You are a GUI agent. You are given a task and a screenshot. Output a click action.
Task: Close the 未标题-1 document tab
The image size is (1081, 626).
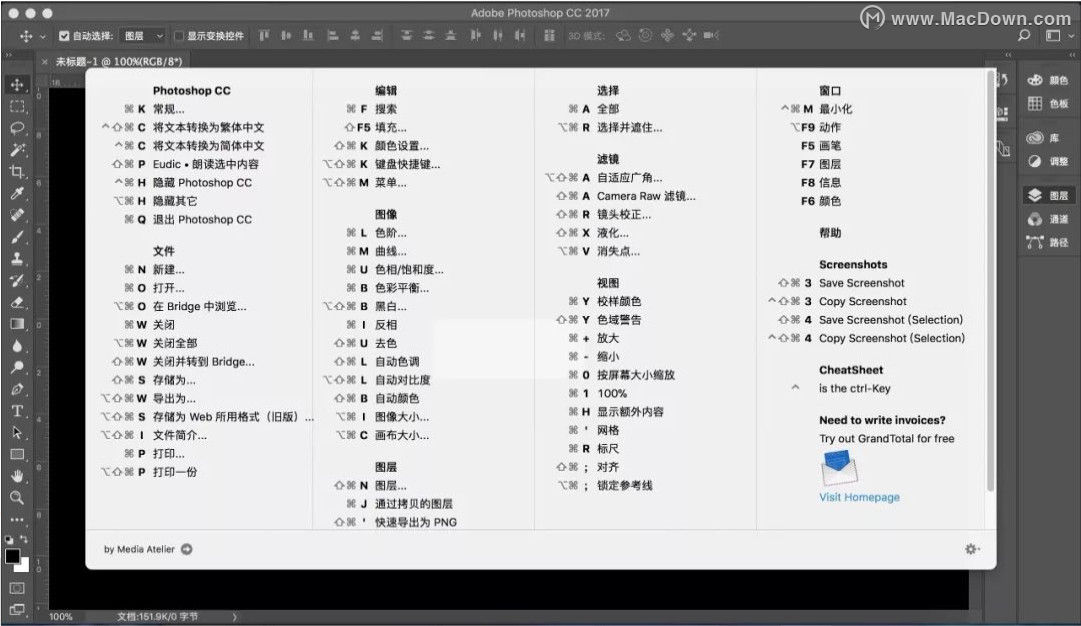click(45, 61)
